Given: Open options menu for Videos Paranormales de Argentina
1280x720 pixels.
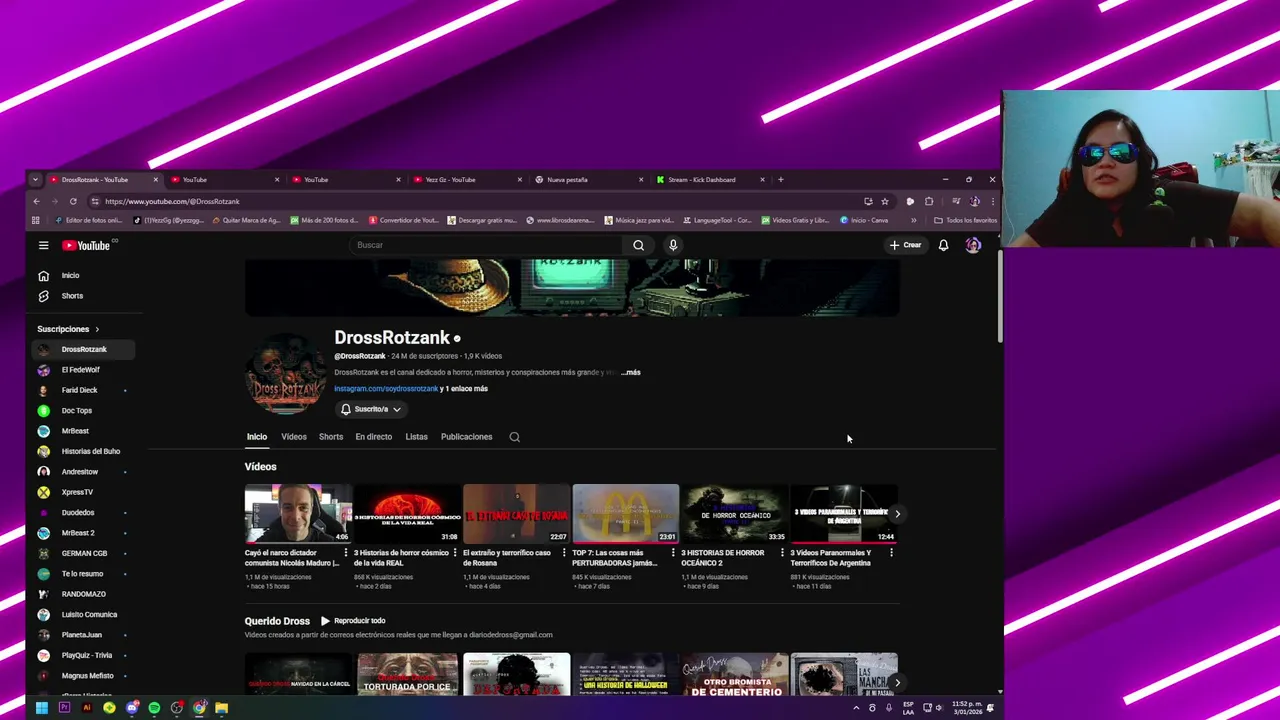Looking at the screenshot, I should 891,553.
